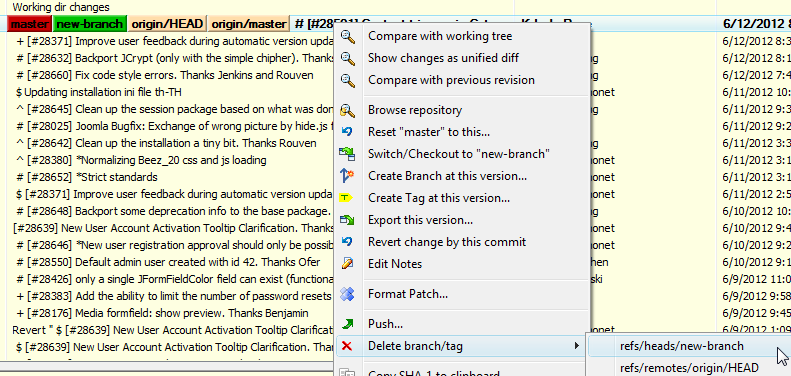This screenshot has height=376, width=791.
Task: Select Show changes as unified diff
Action: [x=443, y=58]
